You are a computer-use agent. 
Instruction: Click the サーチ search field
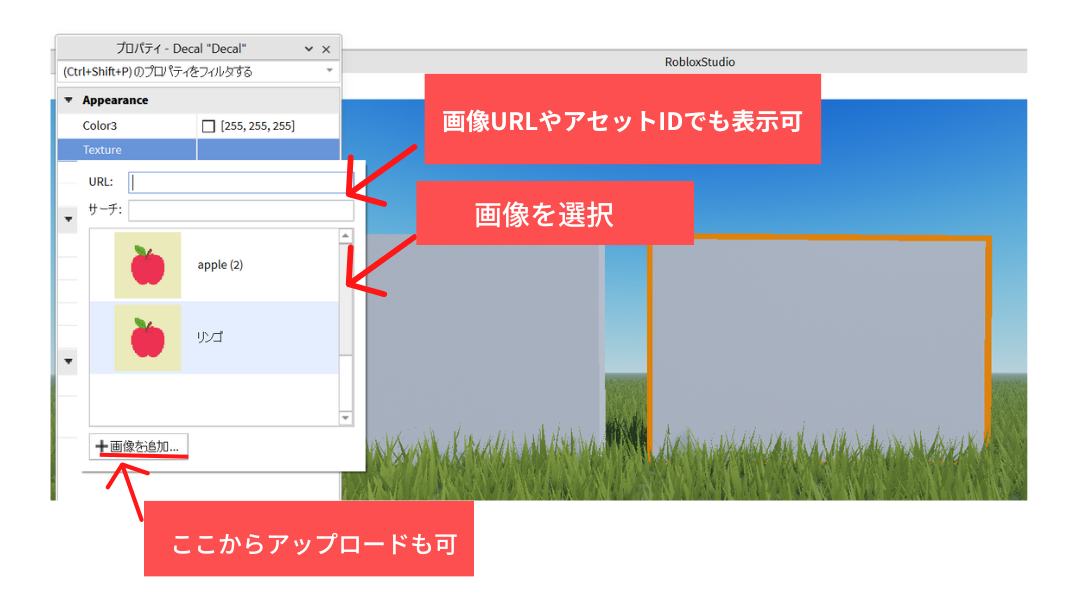click(x=240, y=210)
